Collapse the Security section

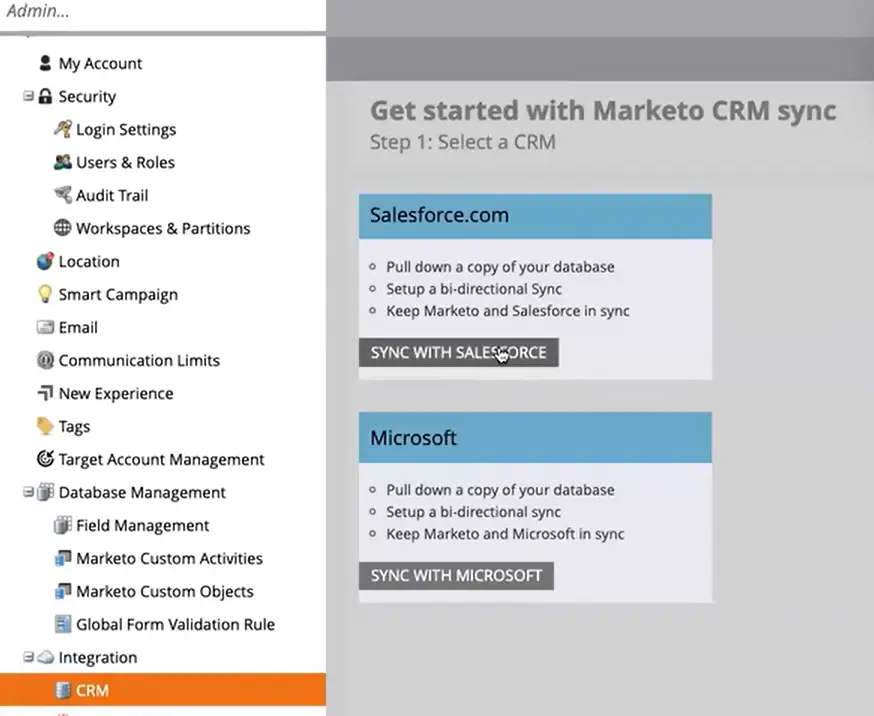(30, 96)
